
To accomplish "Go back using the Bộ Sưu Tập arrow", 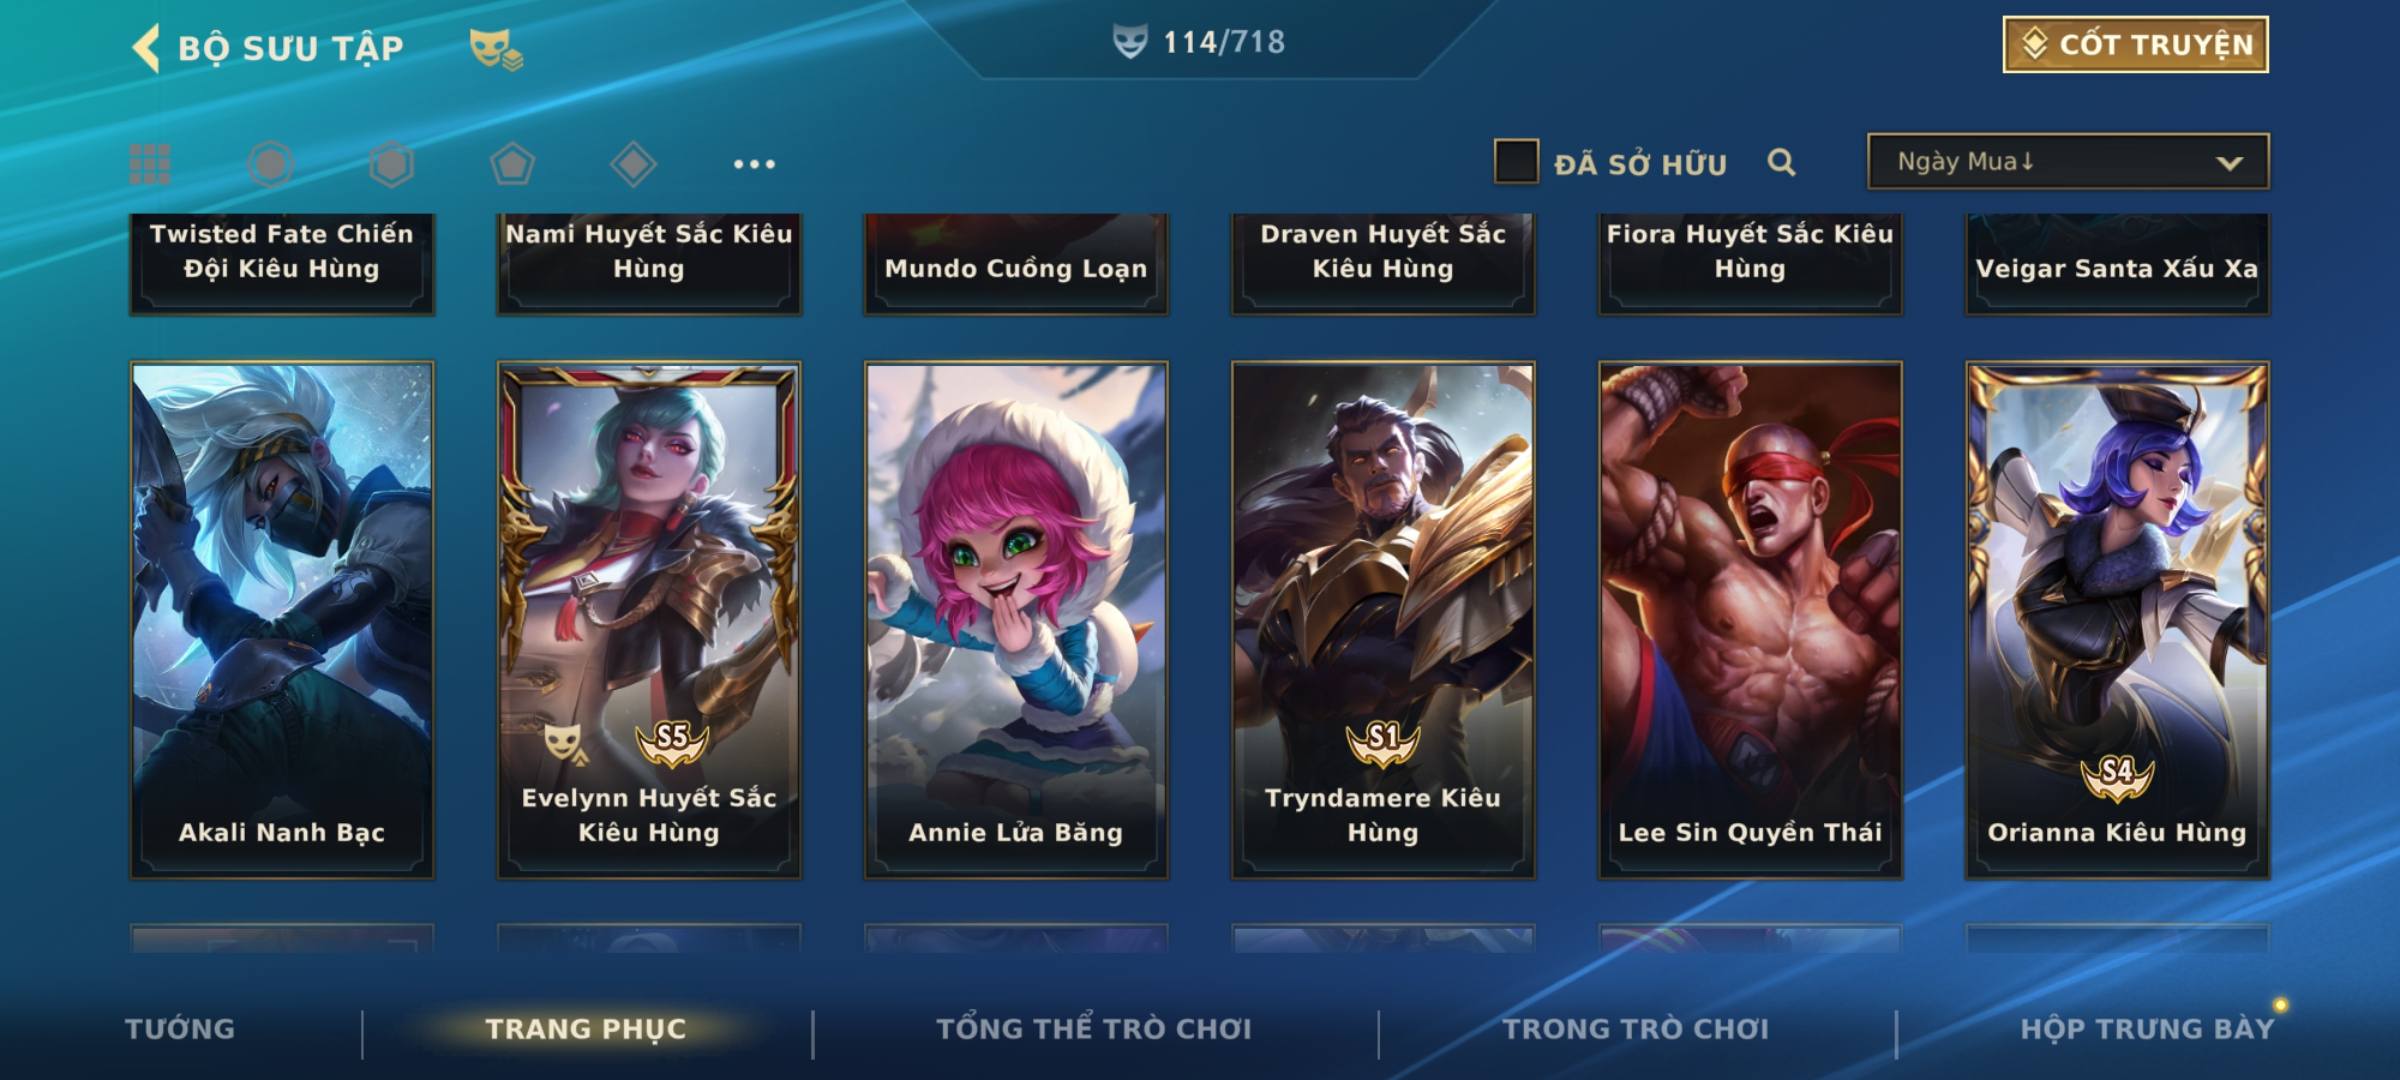I will pos(146,48).
